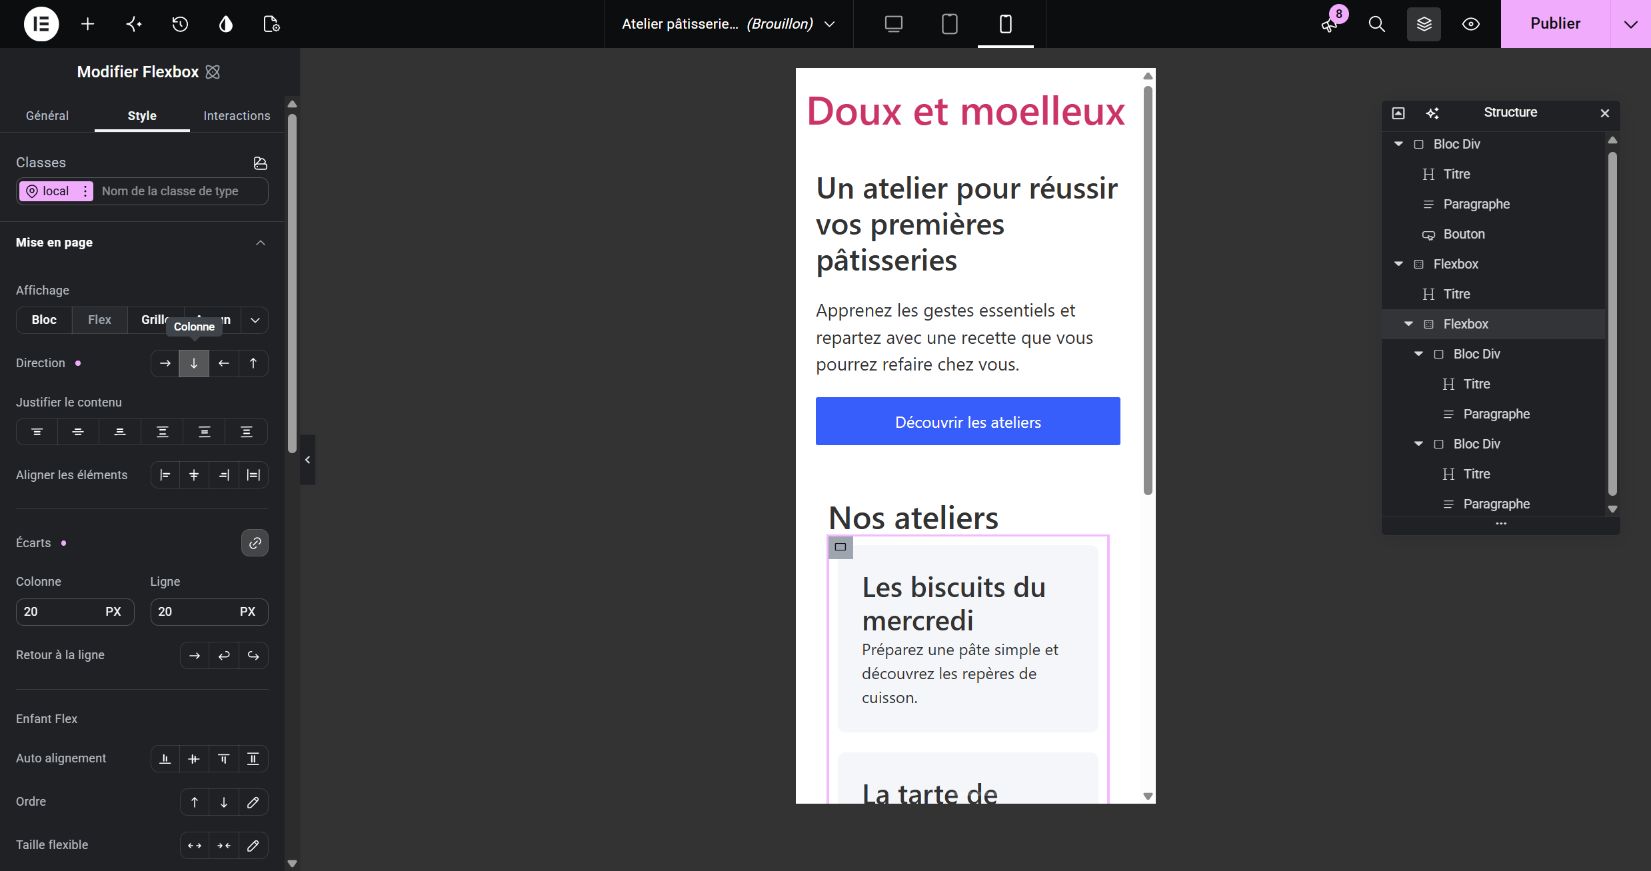Click the droplet icon in top bar
This screenshot has width=1651, height=871.
coord(226,24)
